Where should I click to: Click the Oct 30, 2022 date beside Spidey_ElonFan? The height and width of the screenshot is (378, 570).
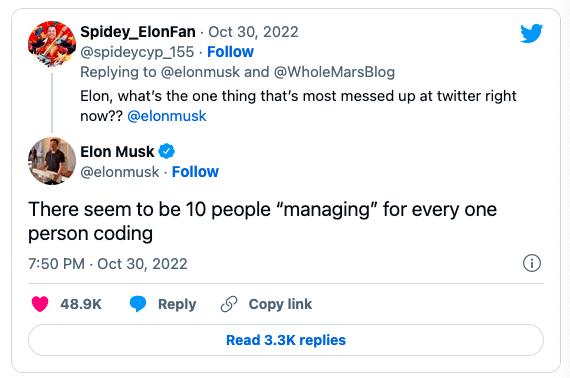[253, 32]
